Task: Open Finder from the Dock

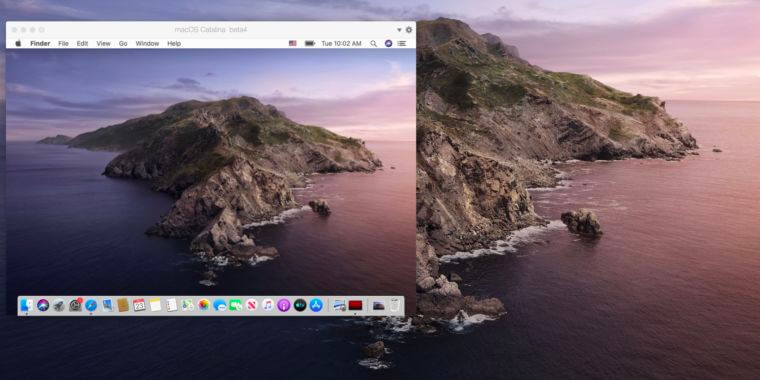Action: 27,305
